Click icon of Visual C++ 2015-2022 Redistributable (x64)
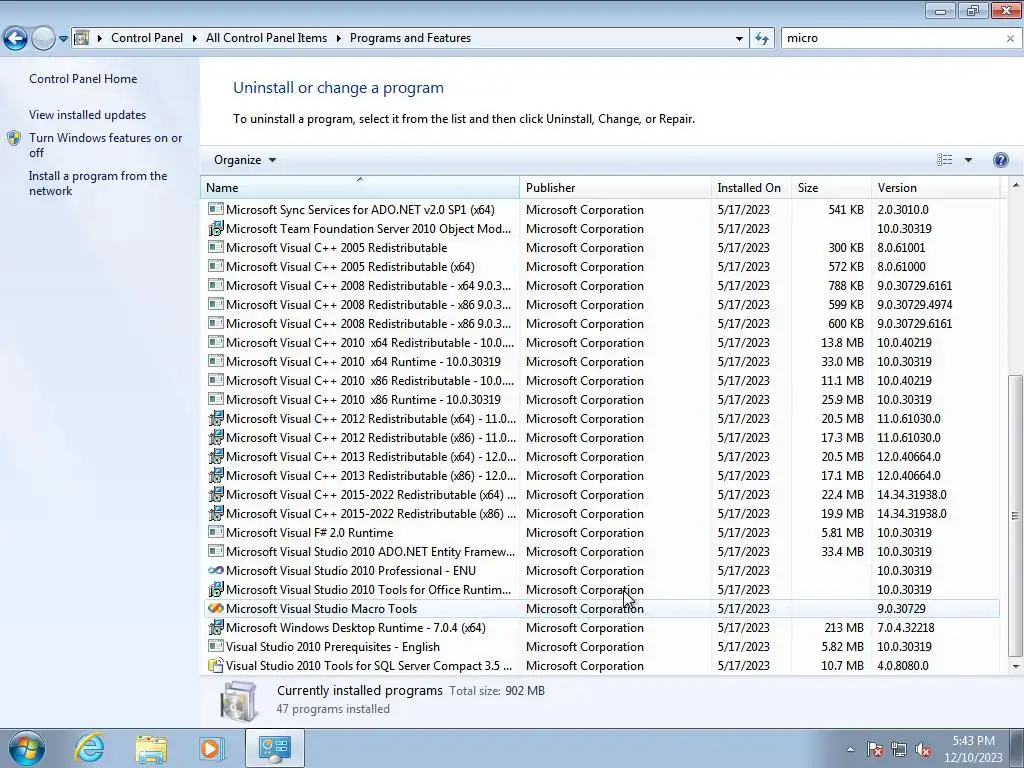The width and height of the screenshot is (1024, 768). tap(216, 494)
